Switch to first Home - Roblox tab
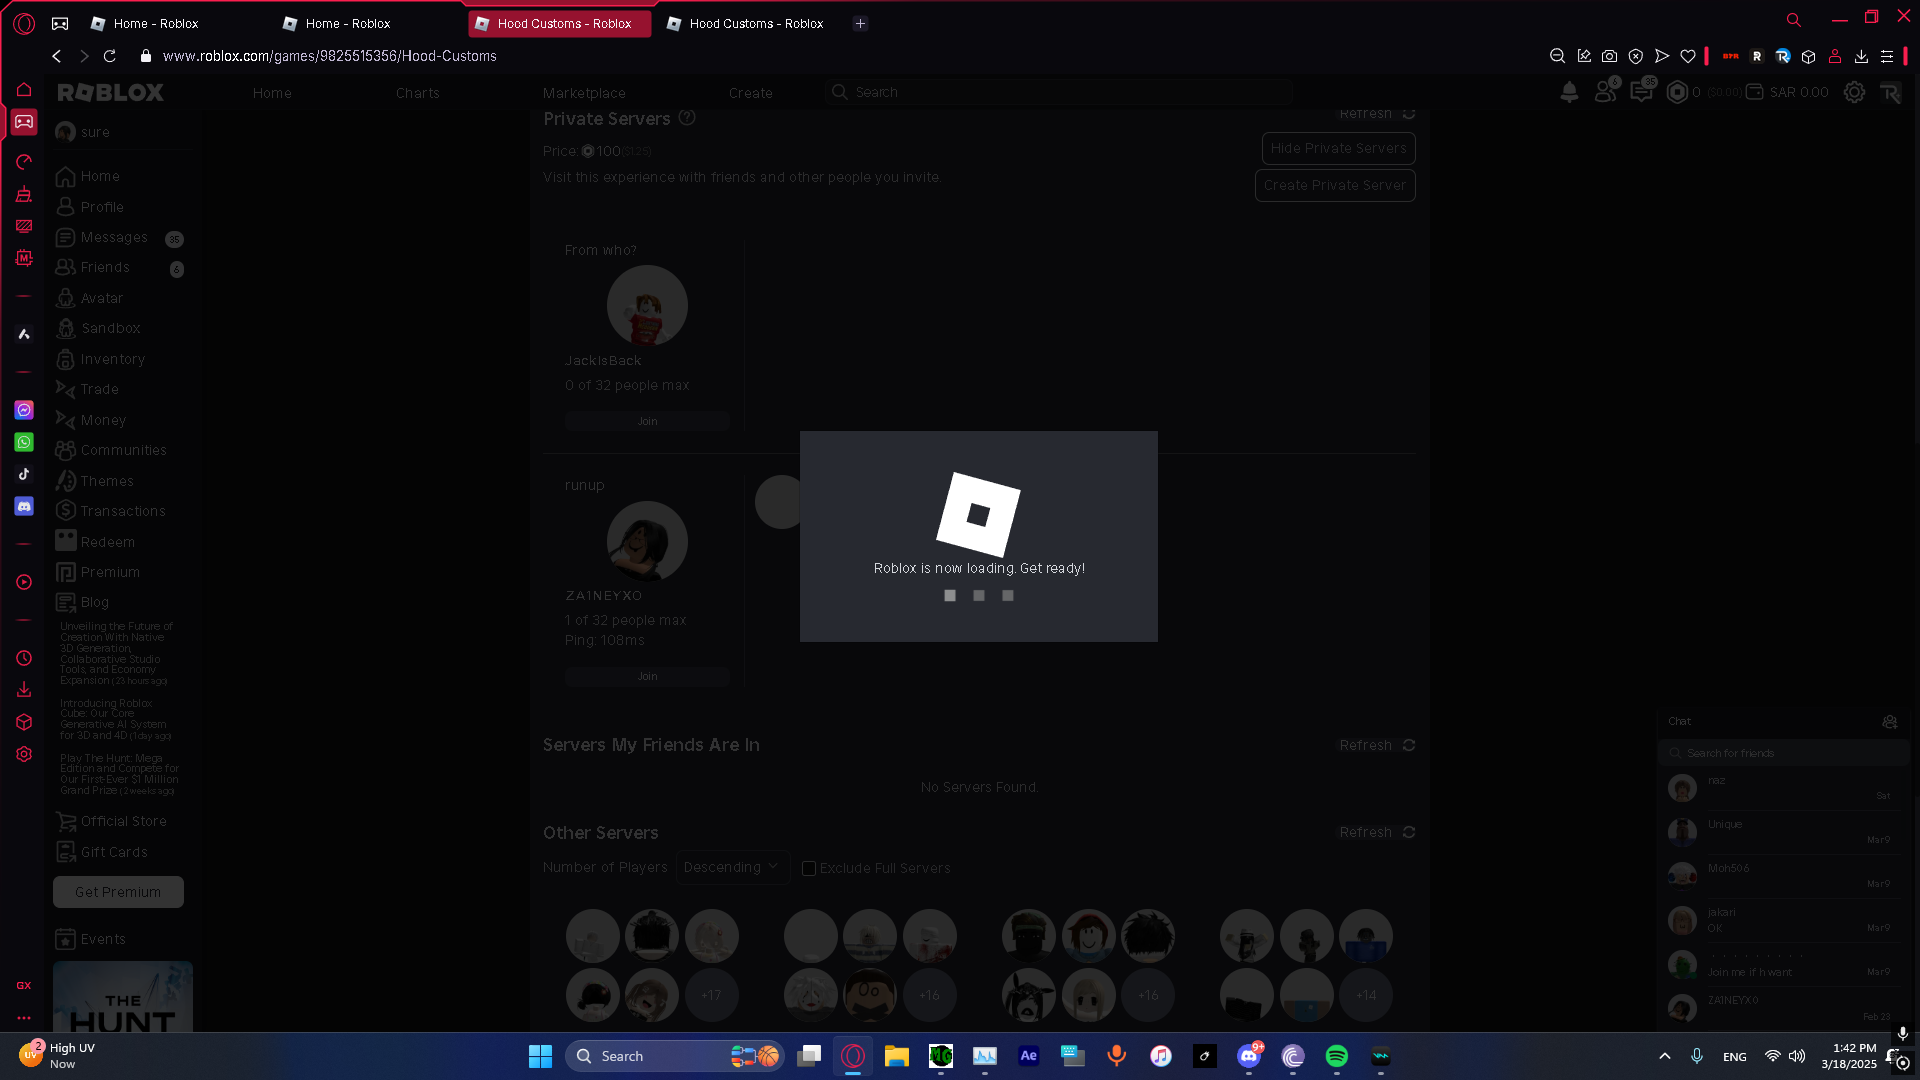This screenshot has width=1920, height=1080. pyautogui.click(x=156, y=23)
